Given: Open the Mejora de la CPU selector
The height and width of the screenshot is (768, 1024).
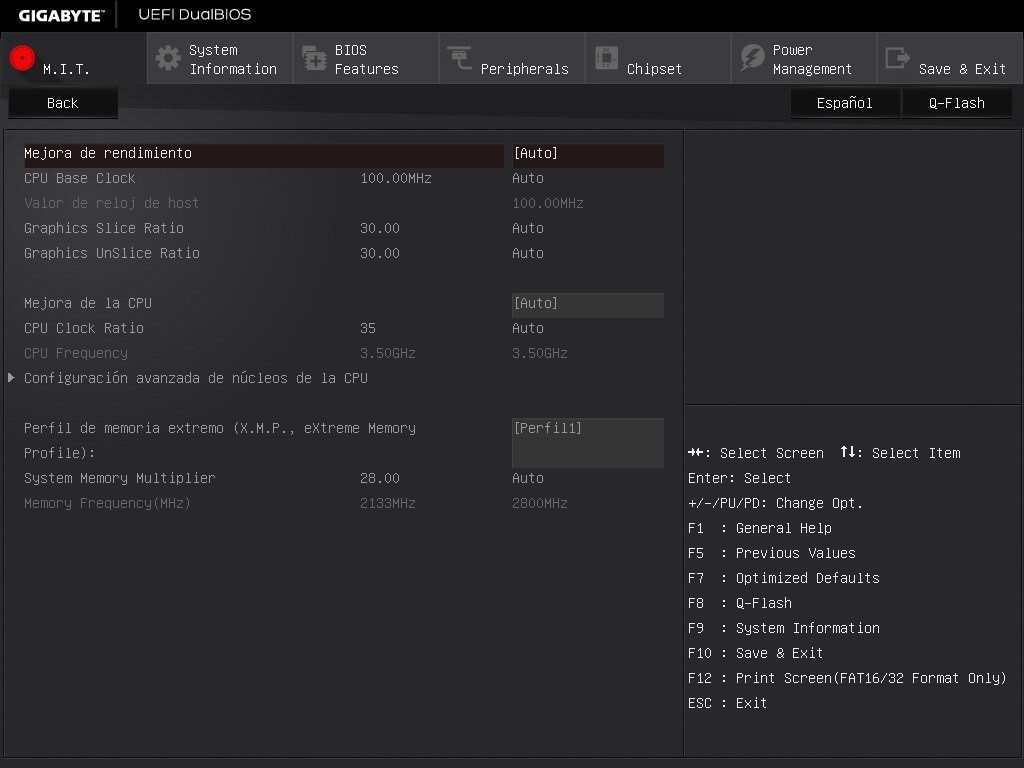Looking at the screenshot, I should [x=587, y=303].
